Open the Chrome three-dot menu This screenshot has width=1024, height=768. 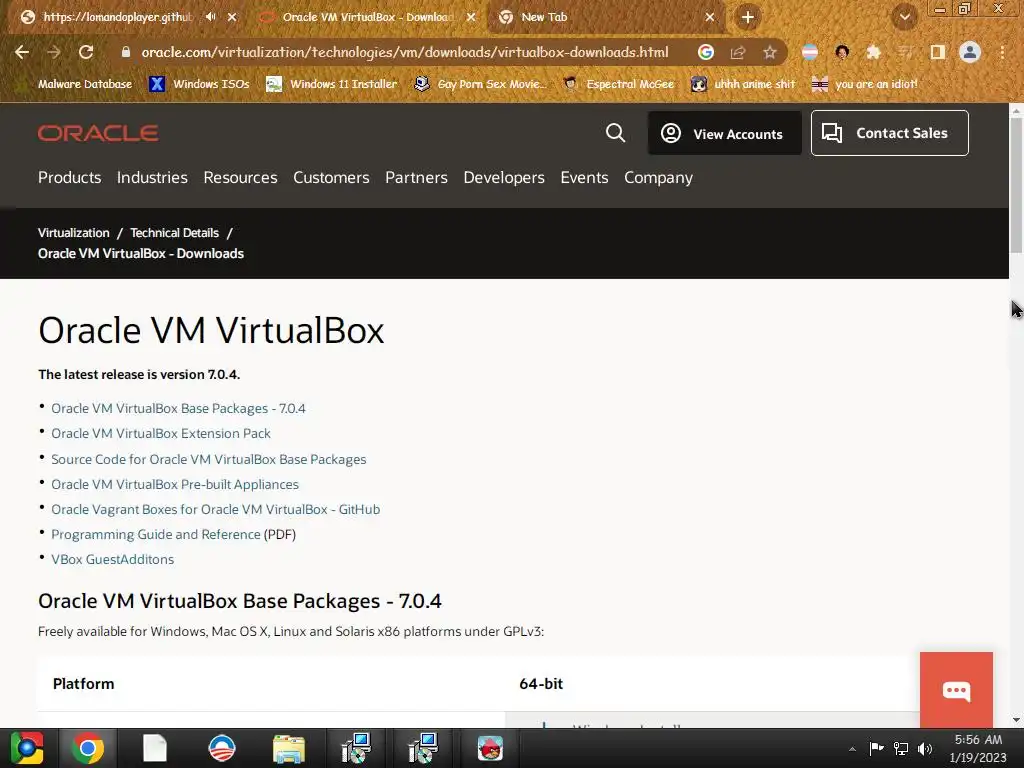[x=1002, y=52]
